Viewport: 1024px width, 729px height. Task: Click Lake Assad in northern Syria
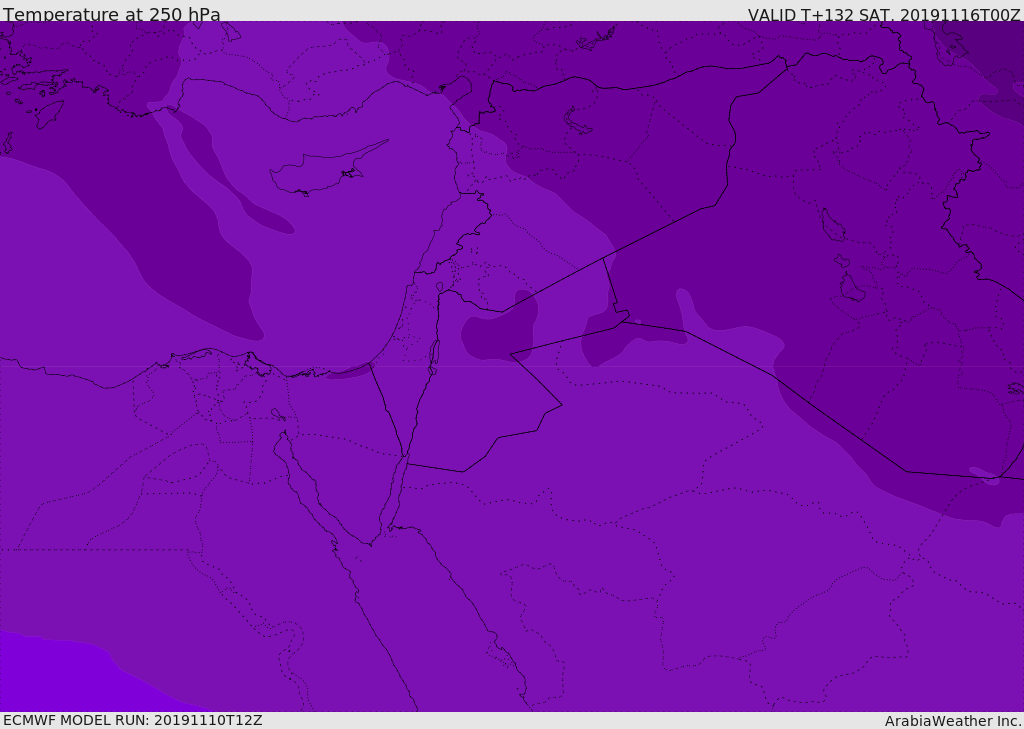coord(578,120)
